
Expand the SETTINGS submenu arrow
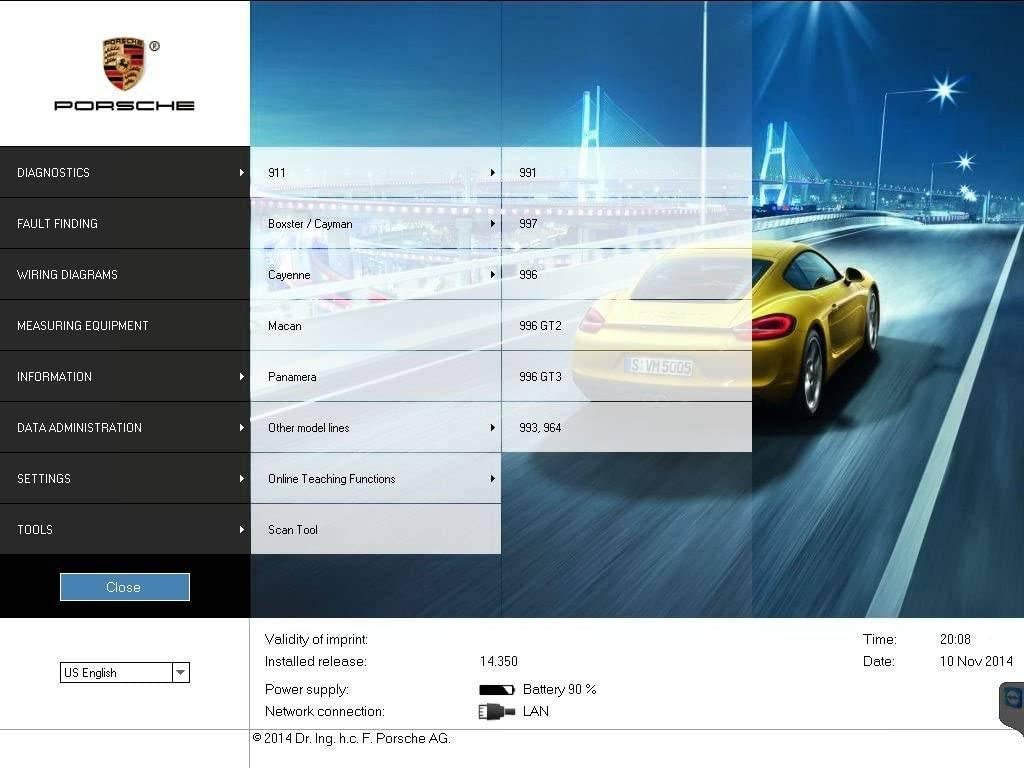[242, 478]
